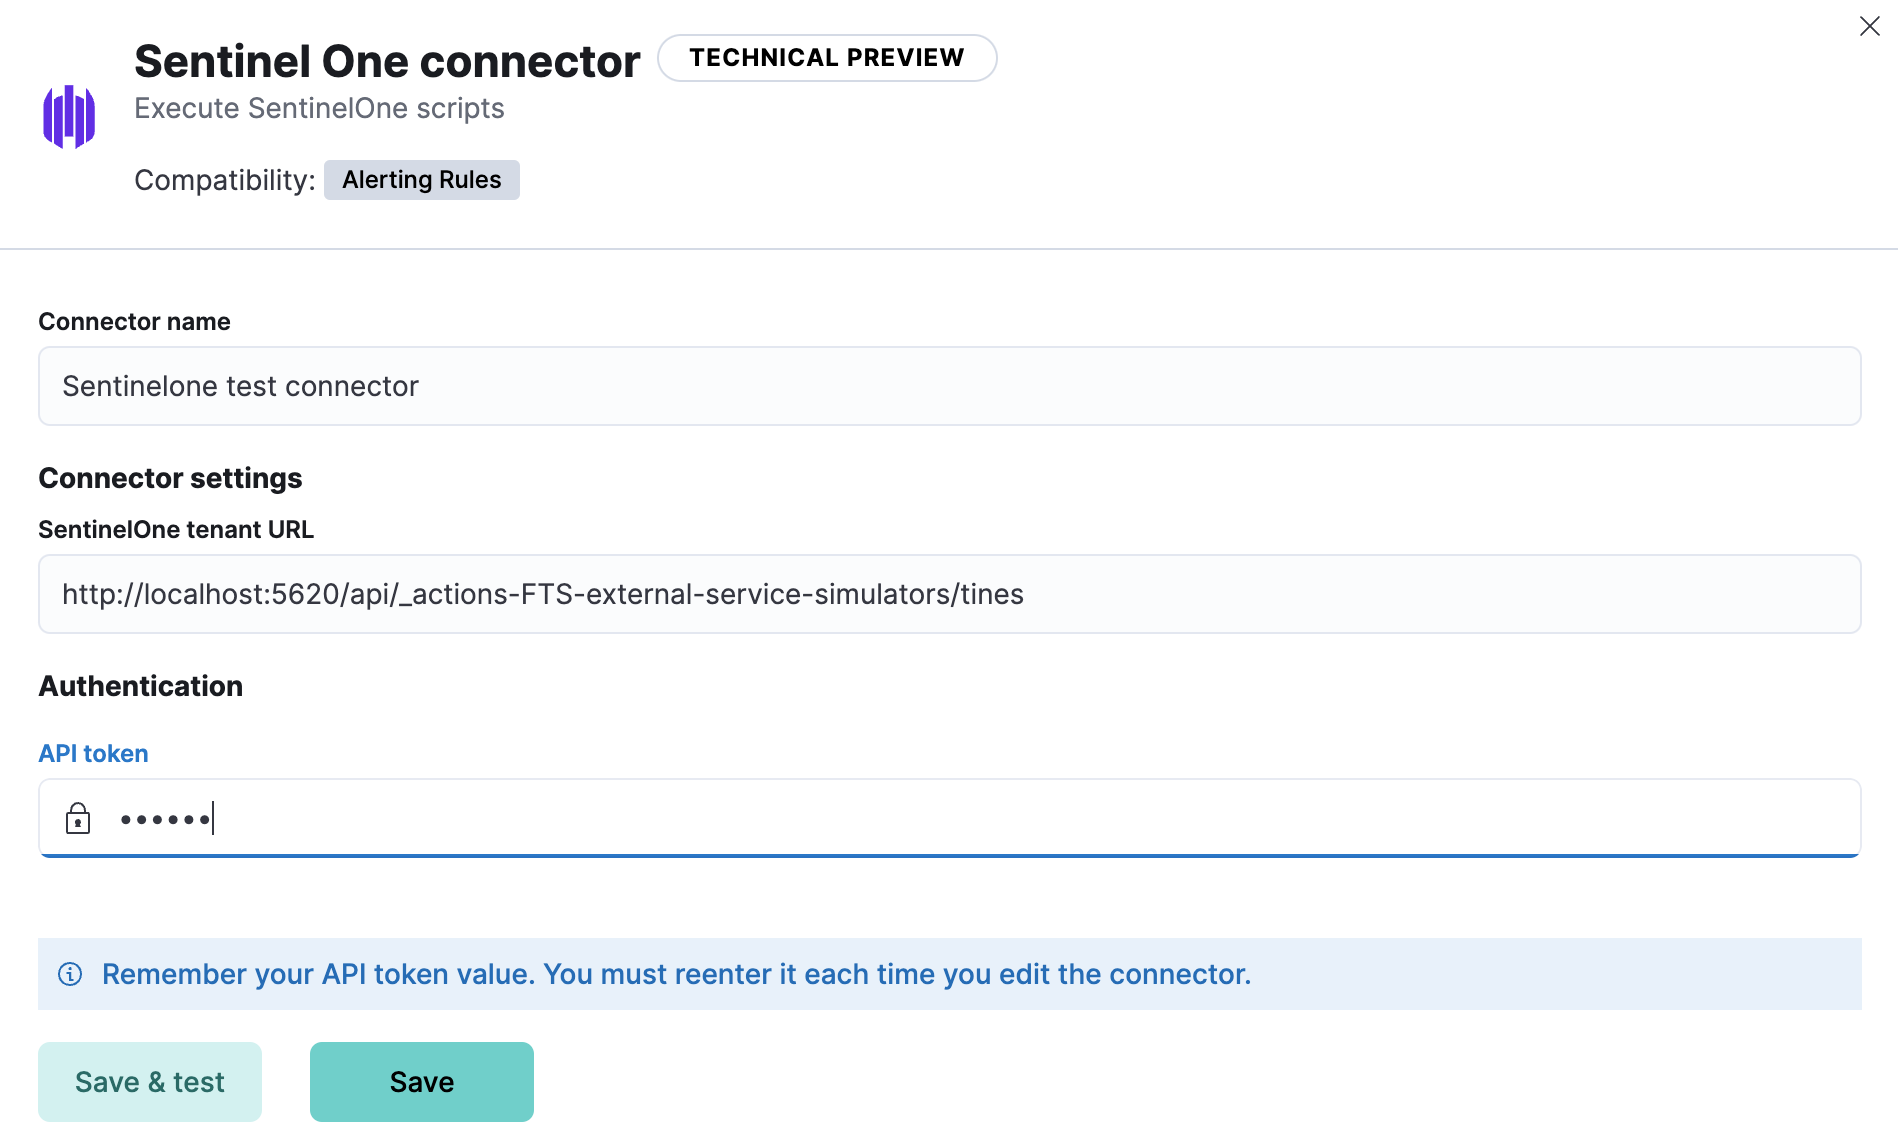Click the info icon in the reminder banner

coord(69,974)
